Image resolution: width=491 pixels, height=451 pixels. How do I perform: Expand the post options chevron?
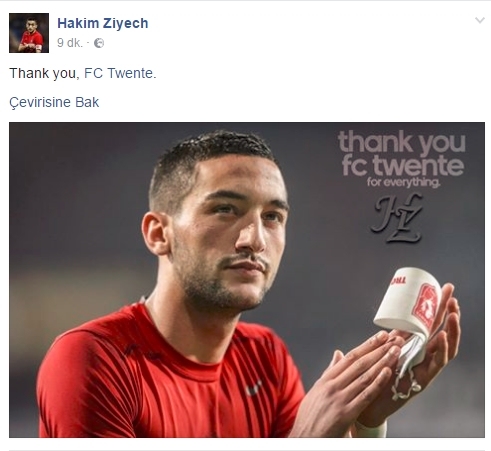coord(479,20)
